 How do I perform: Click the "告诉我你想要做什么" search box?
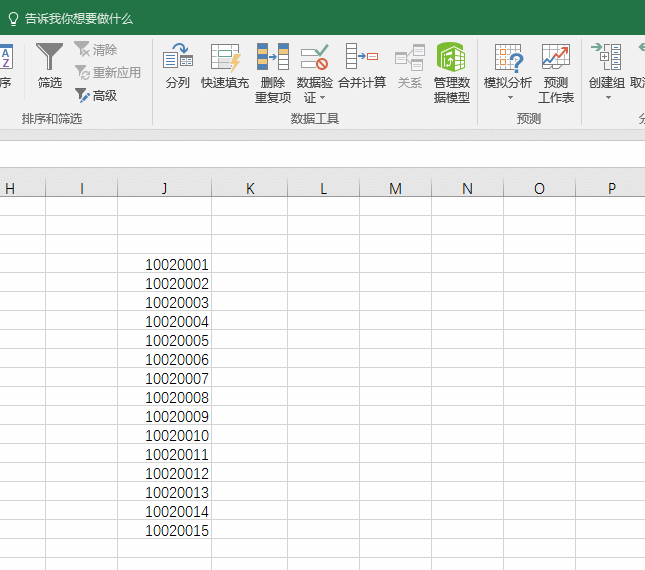(78, 18)
